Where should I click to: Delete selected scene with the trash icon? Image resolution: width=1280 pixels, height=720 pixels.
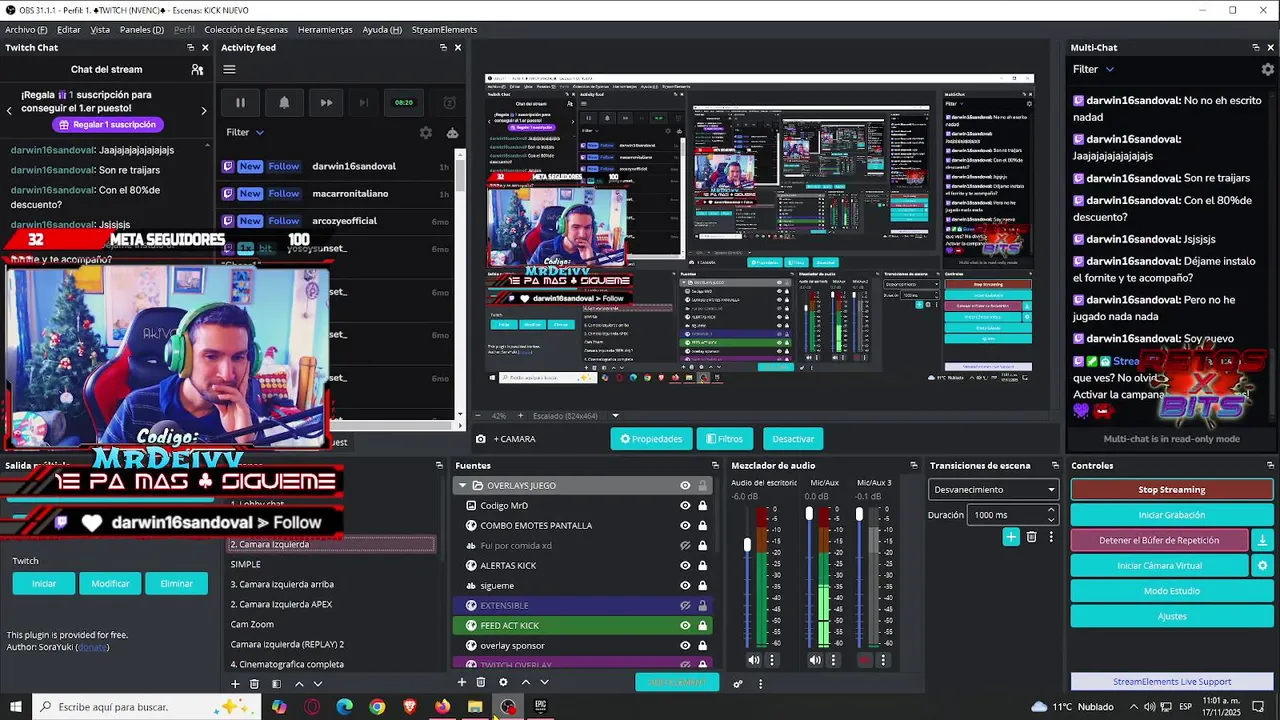pyautogui.click(x=254, y=684)
